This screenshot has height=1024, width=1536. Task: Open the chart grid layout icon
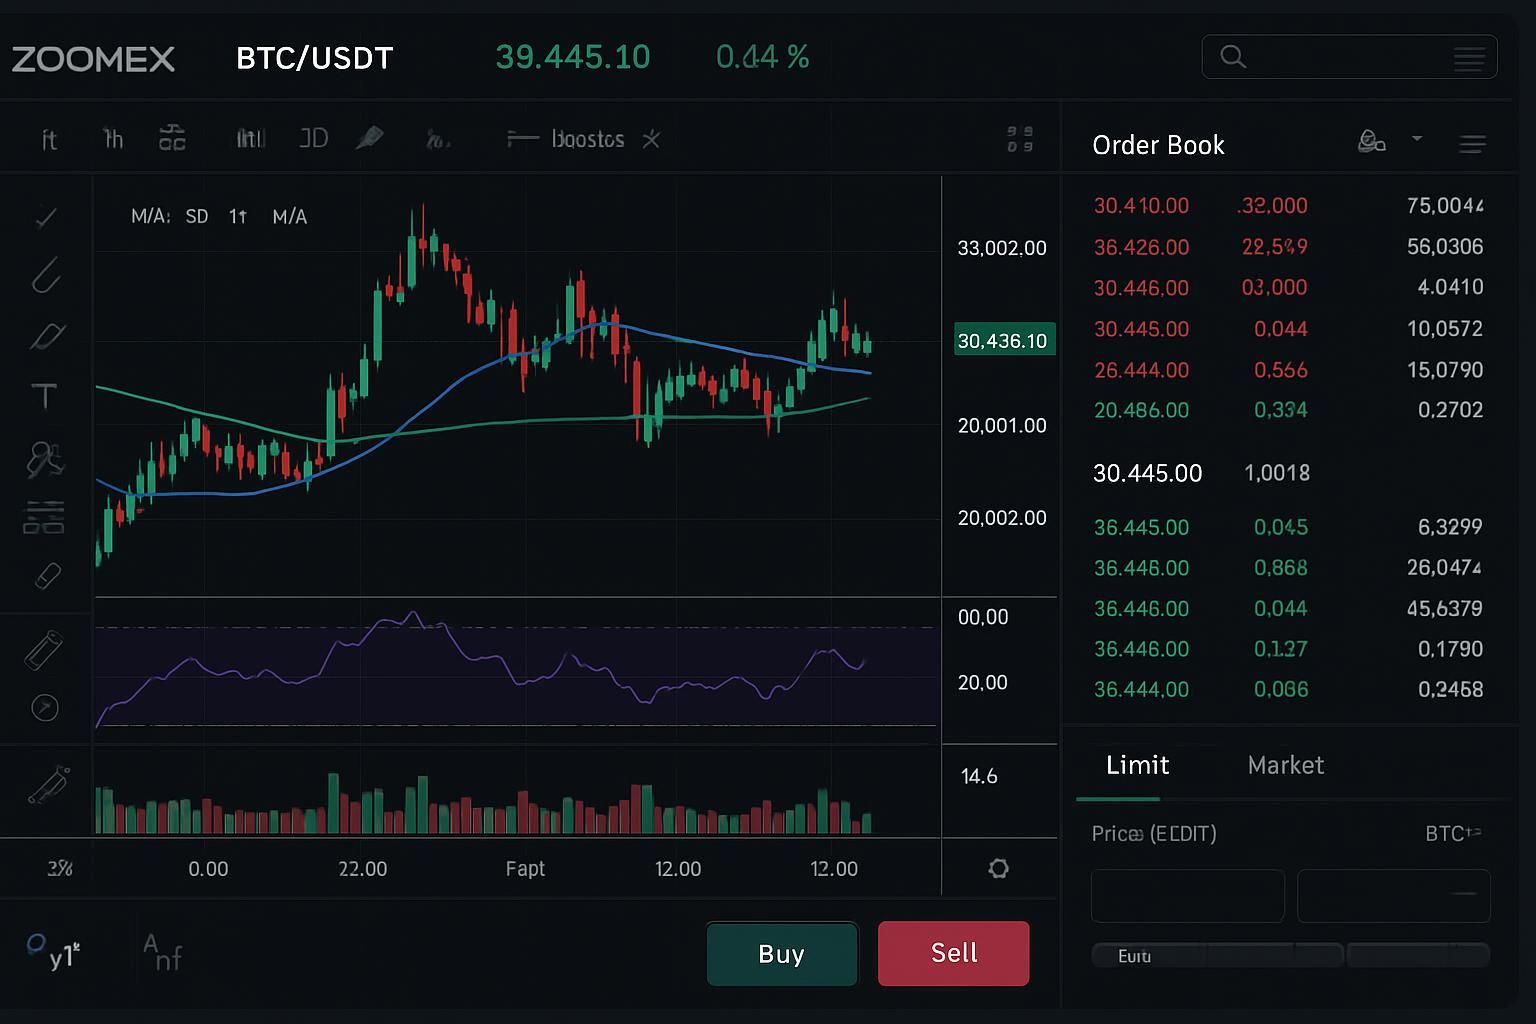pos(1019,139)
